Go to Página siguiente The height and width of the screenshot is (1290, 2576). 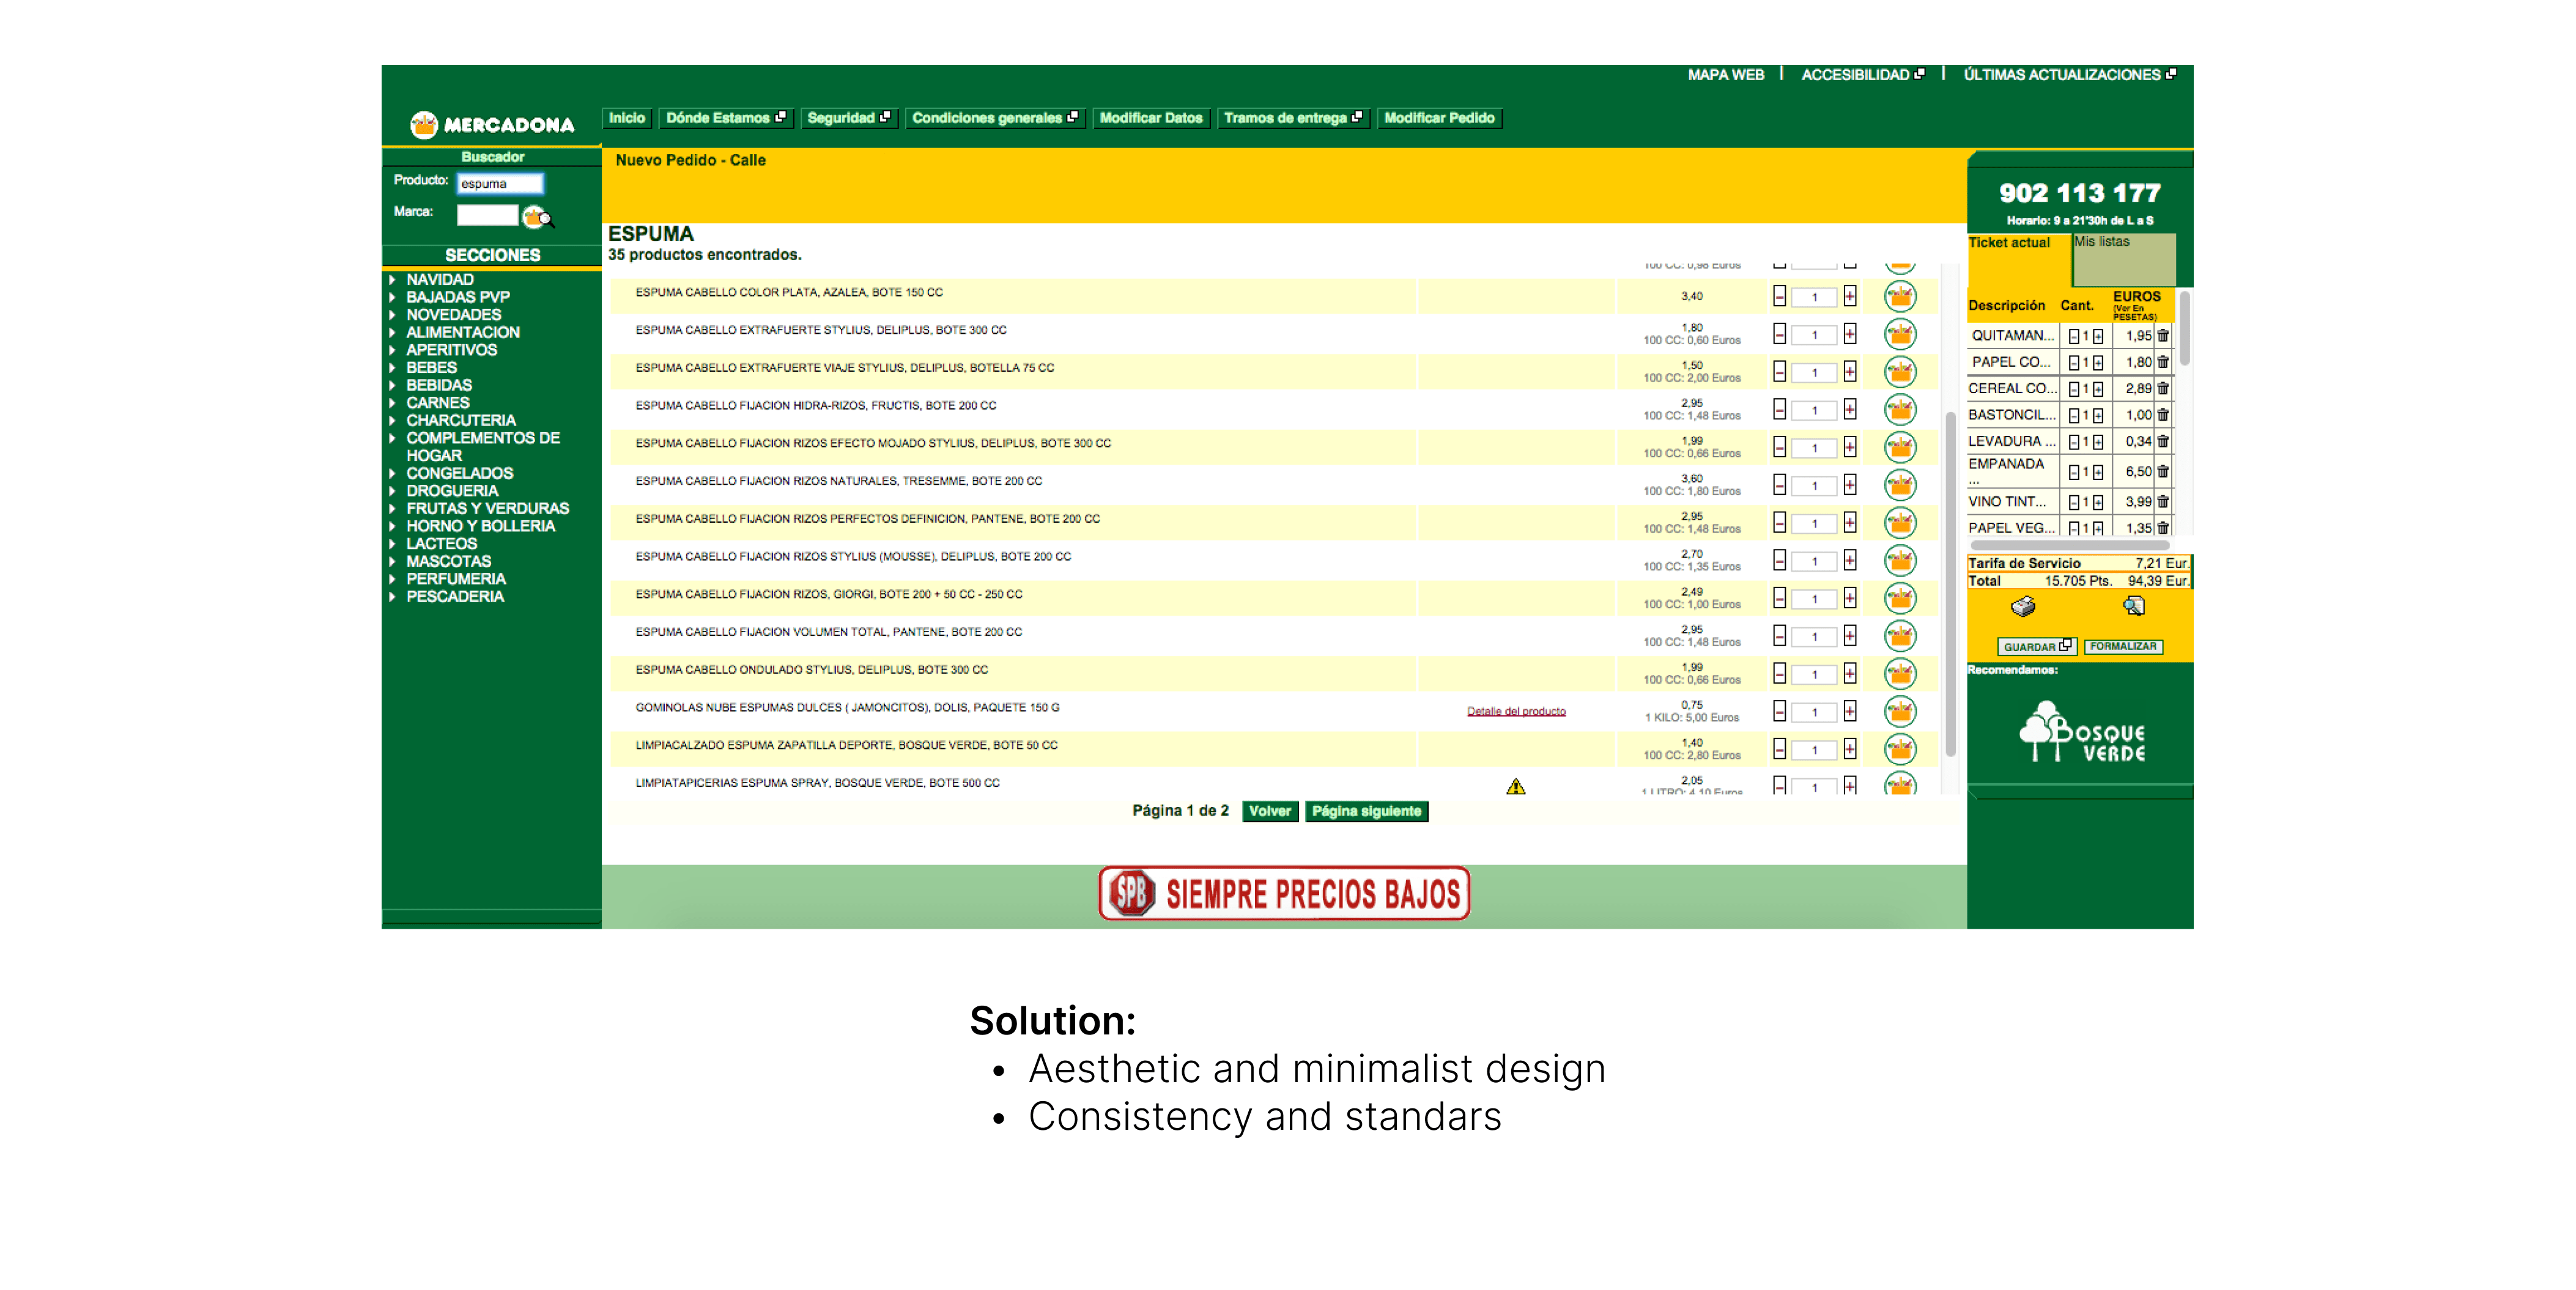pyautogui.click(x=1366, y=811)
